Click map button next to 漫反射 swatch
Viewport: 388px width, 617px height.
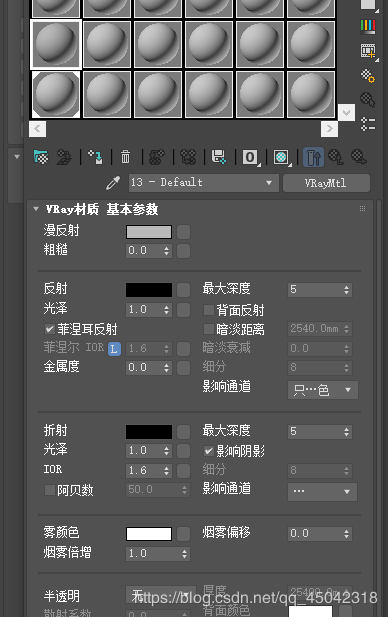coord(183,232)
